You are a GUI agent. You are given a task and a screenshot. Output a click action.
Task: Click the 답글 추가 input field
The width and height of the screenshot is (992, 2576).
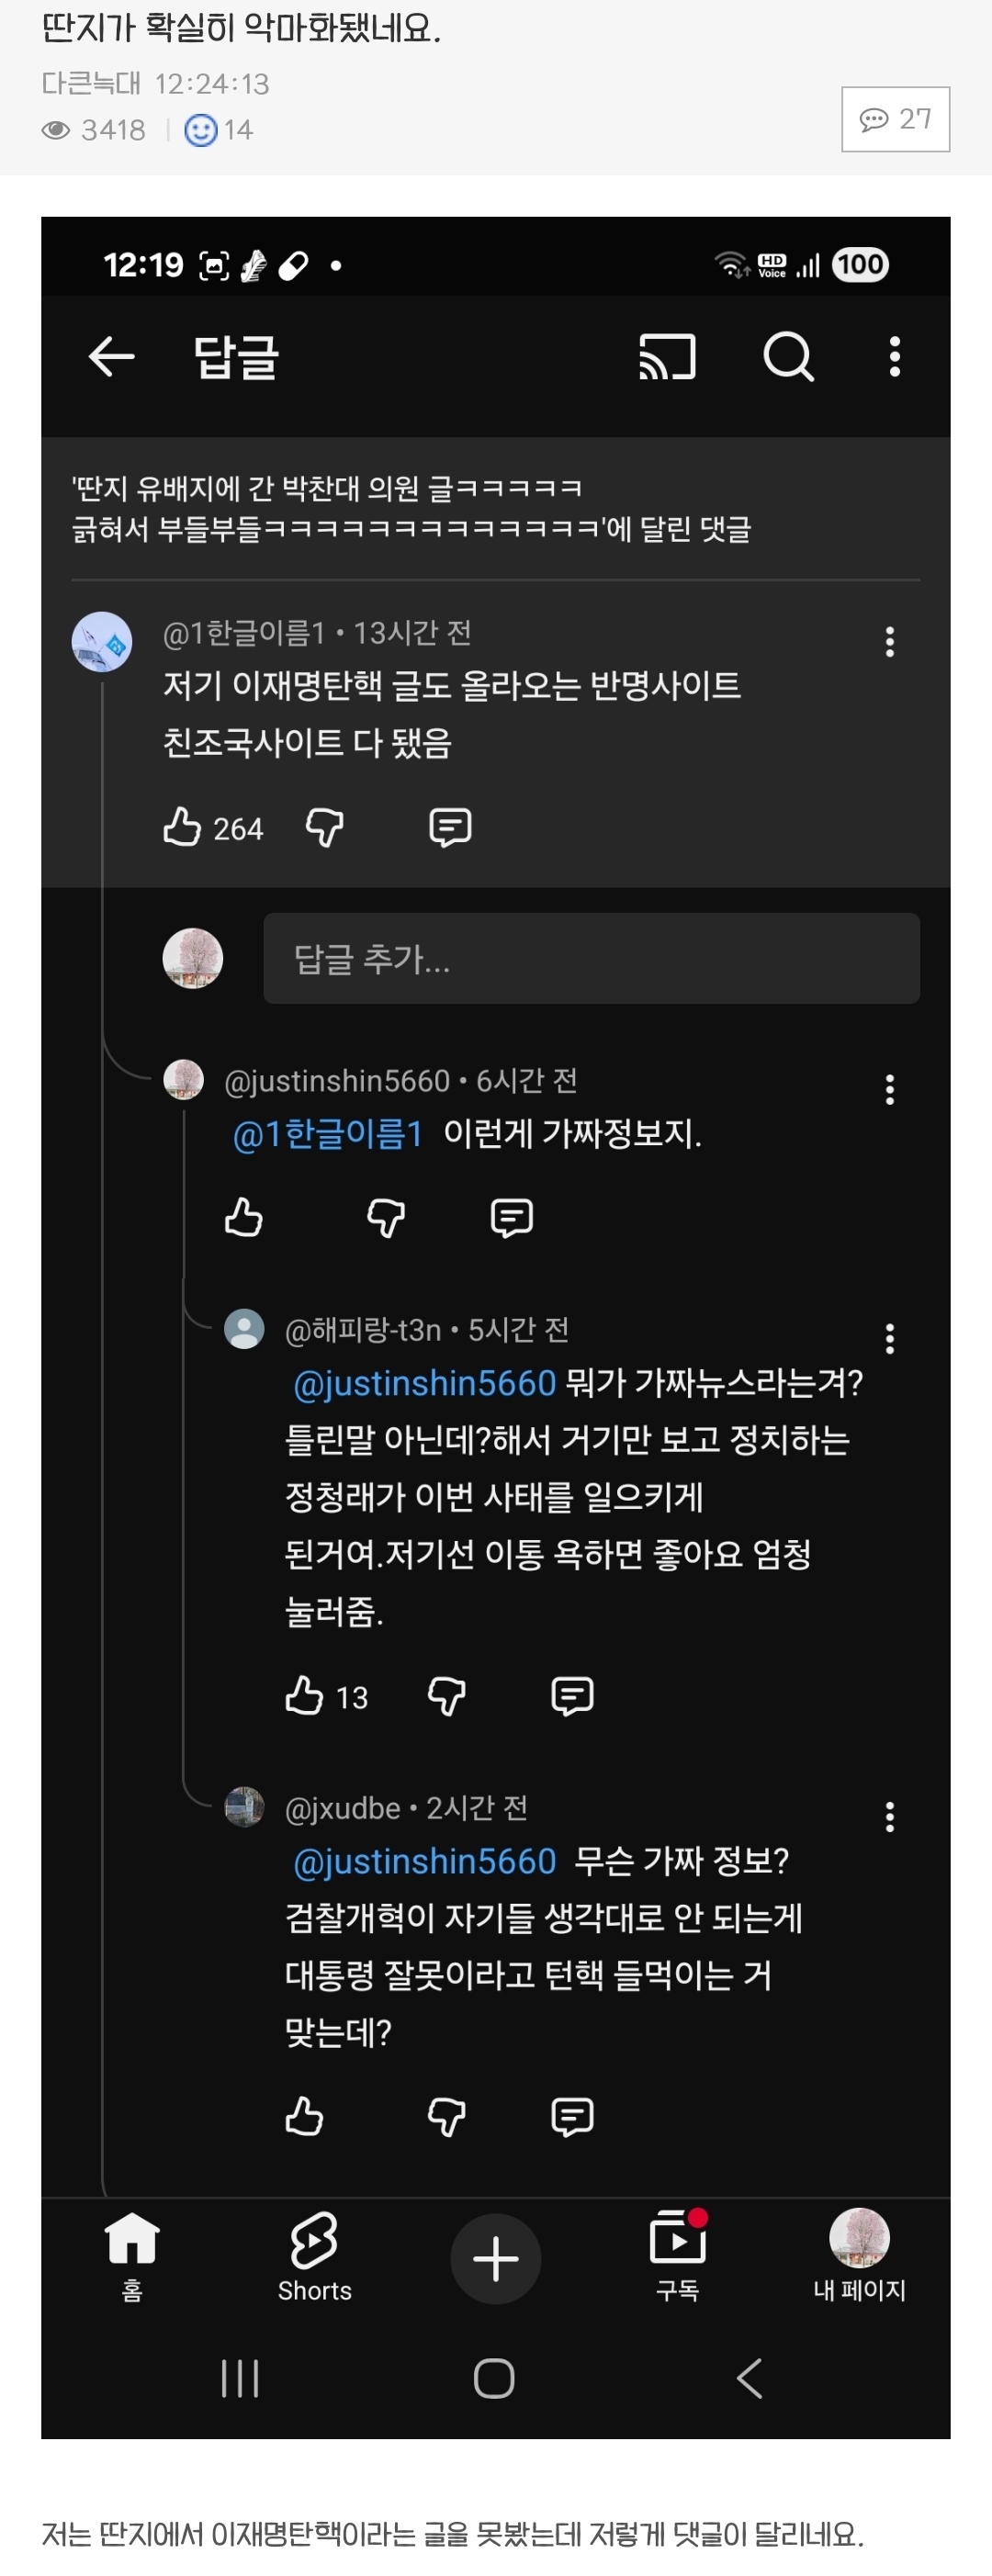(590, 958)
